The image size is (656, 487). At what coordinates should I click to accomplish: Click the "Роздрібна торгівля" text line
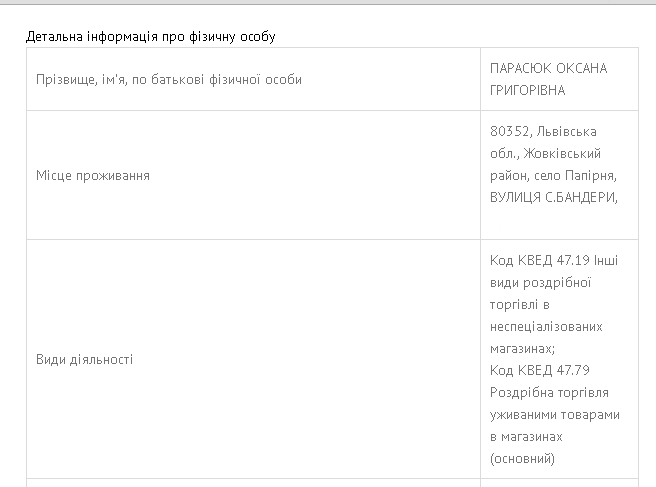tap(549, 393)
